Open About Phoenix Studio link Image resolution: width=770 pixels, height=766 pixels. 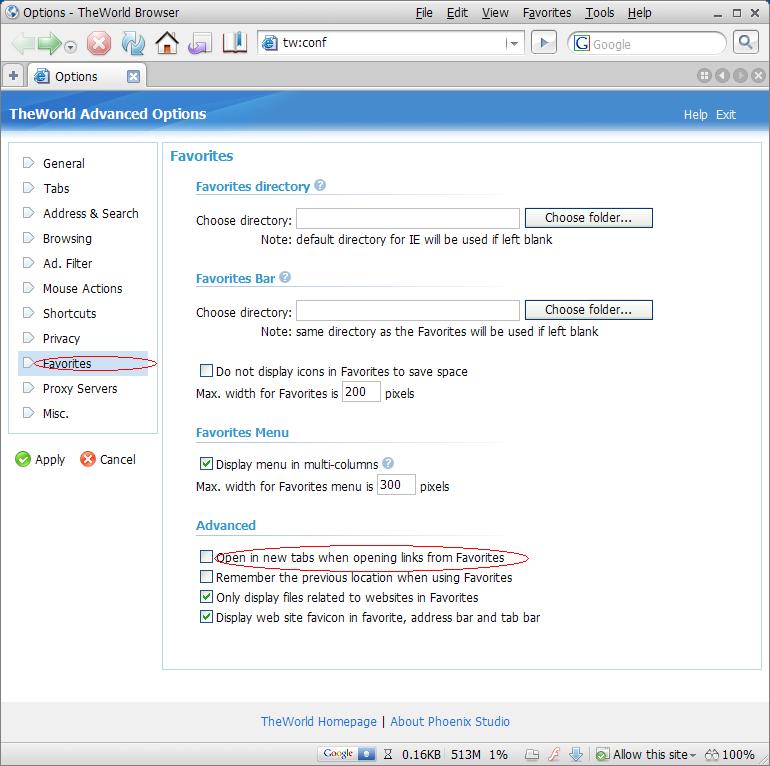450,721
